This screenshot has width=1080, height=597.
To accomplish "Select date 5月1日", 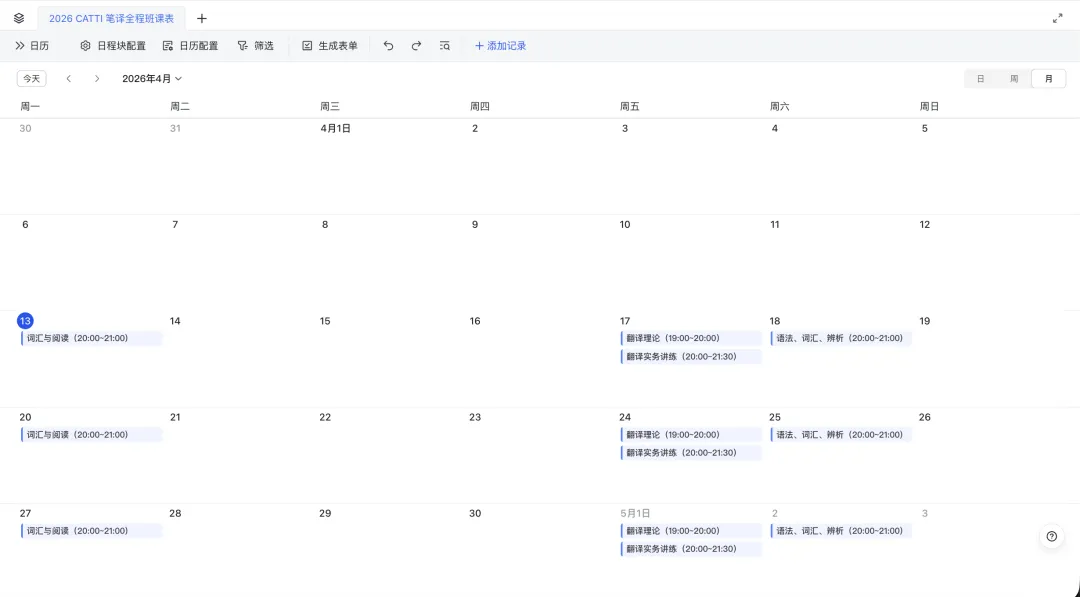I will click(635, 514).
